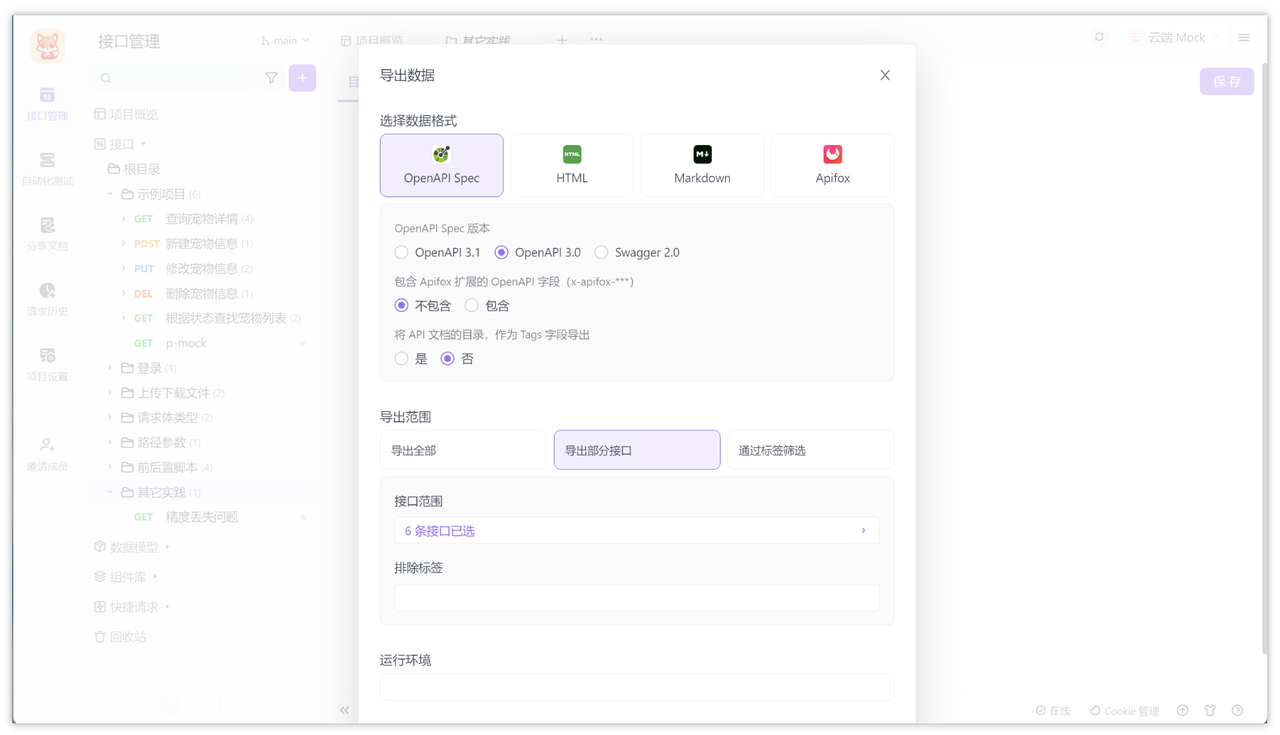
Task: Open 接口管理 in left sidebar
Action: (47, 104)
